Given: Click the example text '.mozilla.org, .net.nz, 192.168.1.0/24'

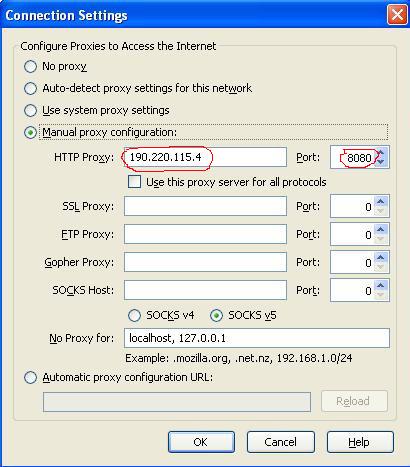Looking at the screenshot, I should pos(262,358).
